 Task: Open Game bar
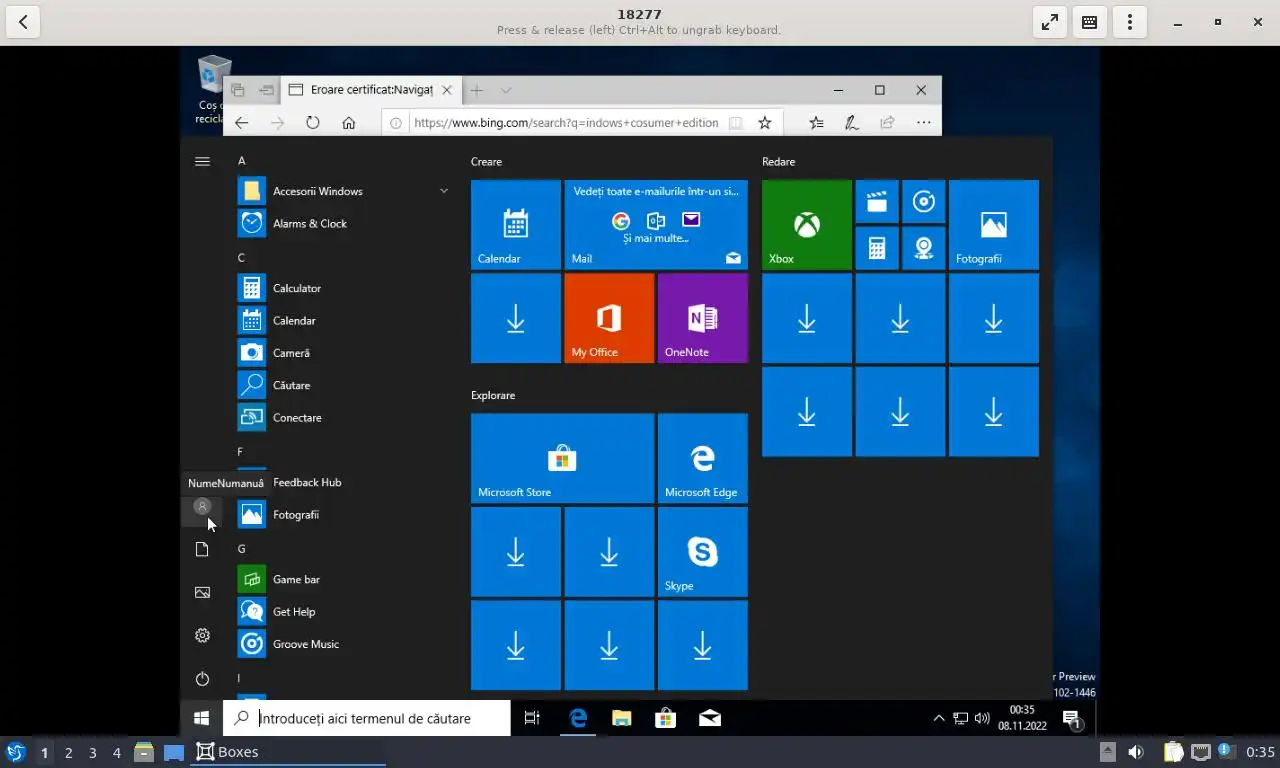[x=342, y=579]
